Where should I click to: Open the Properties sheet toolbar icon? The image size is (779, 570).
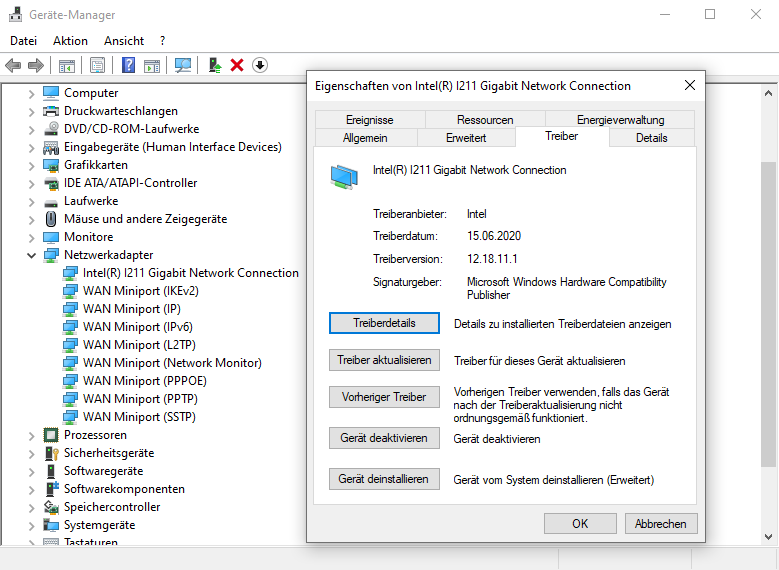(97, 65)
